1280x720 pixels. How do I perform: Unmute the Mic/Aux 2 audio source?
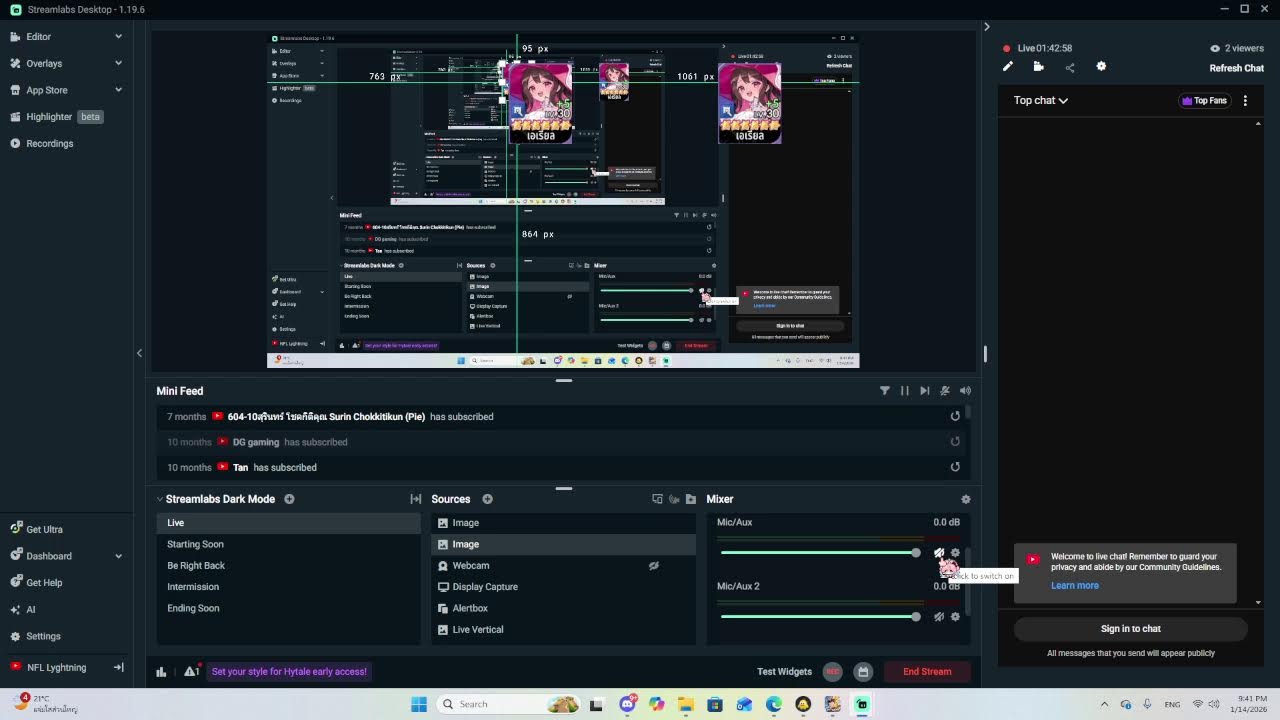click(x=939, y=617)
